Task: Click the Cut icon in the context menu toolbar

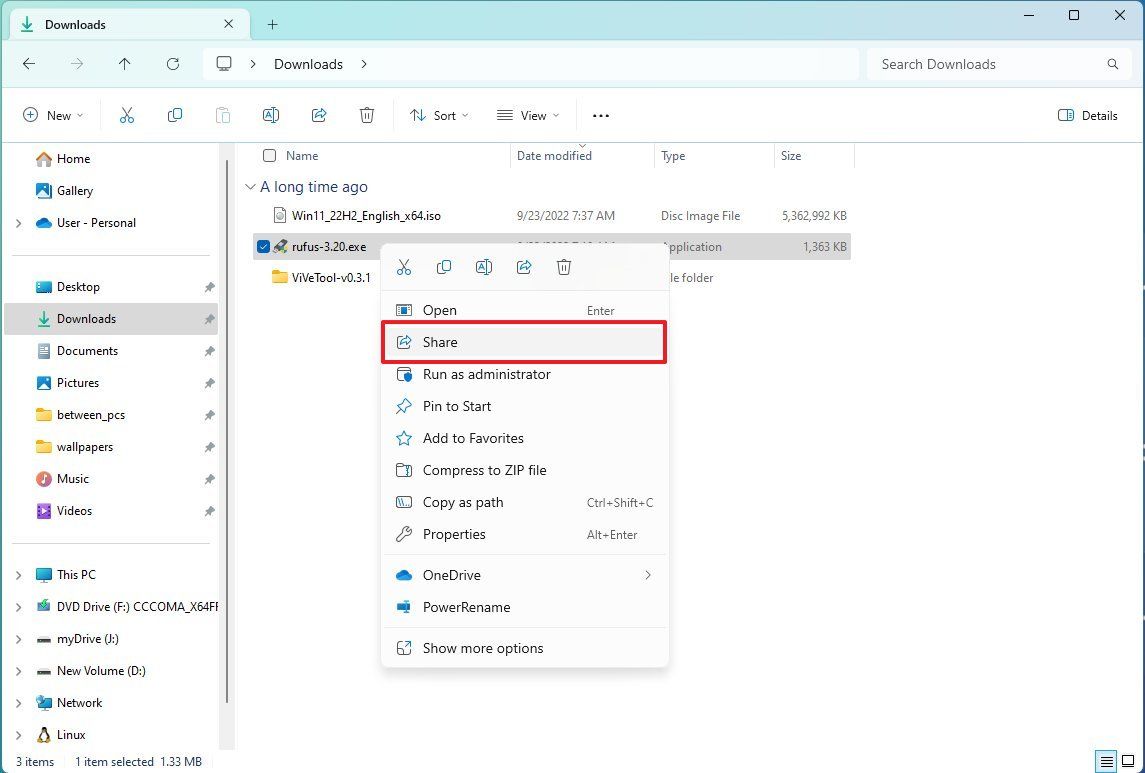Action: (404, 267)
